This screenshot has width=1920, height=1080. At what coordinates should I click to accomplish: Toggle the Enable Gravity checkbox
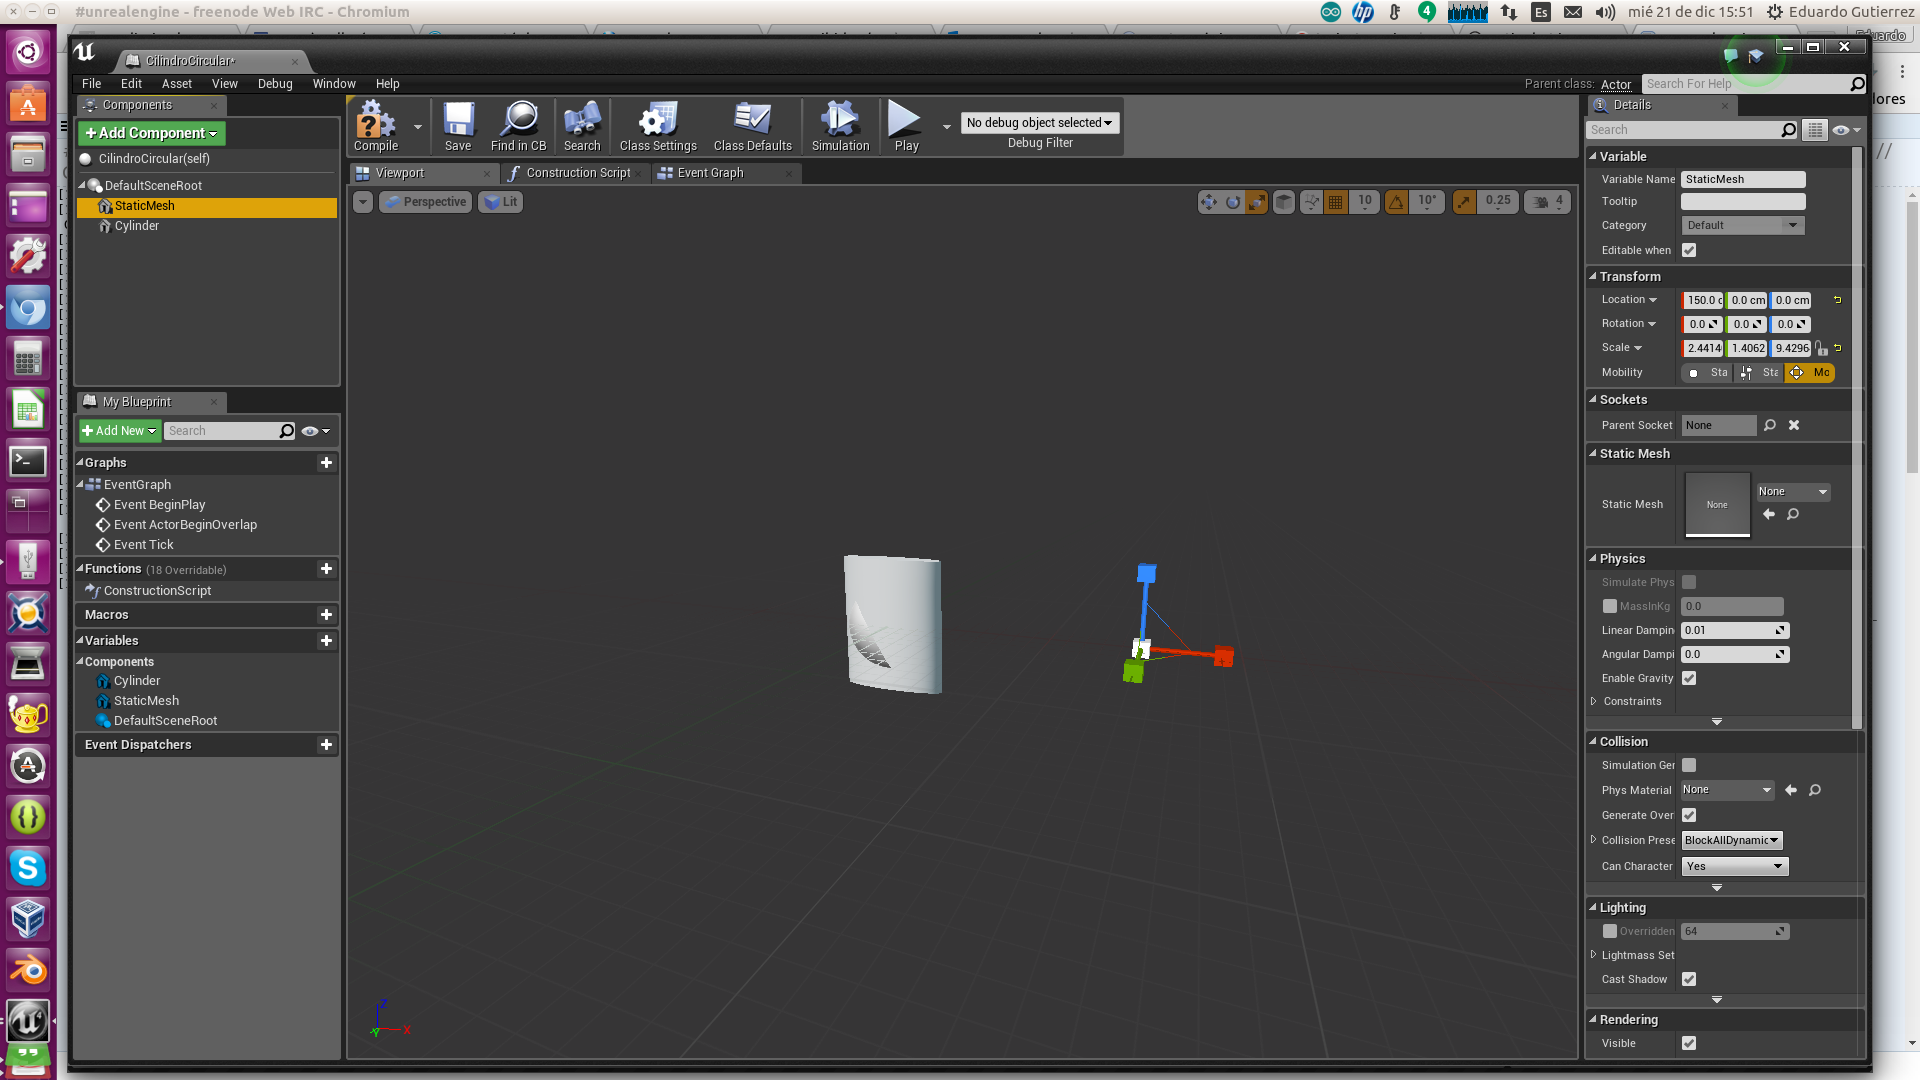tap(1689, 678)
